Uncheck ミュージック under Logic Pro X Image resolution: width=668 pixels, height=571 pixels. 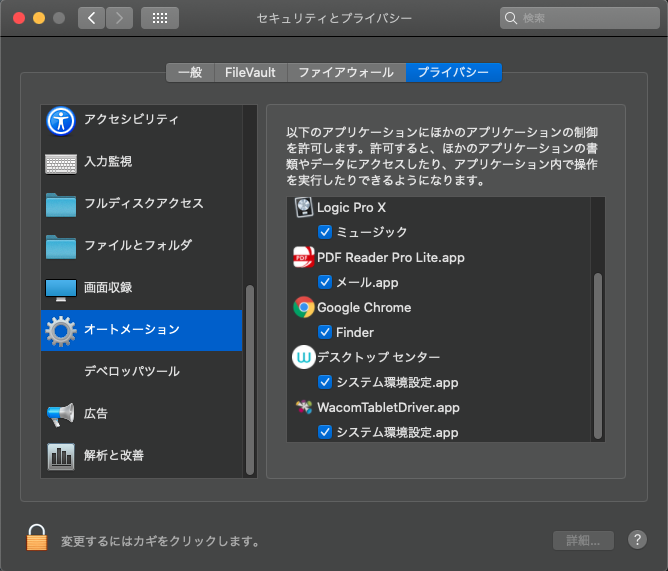(325, 232)
